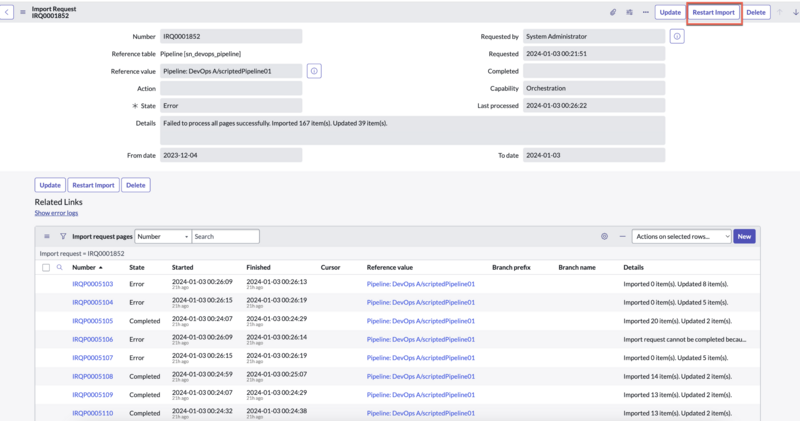This screenshot has width=800, height=421.
Task: Click details cell of IRQP0005106 row
Action: tap(684, 339)
